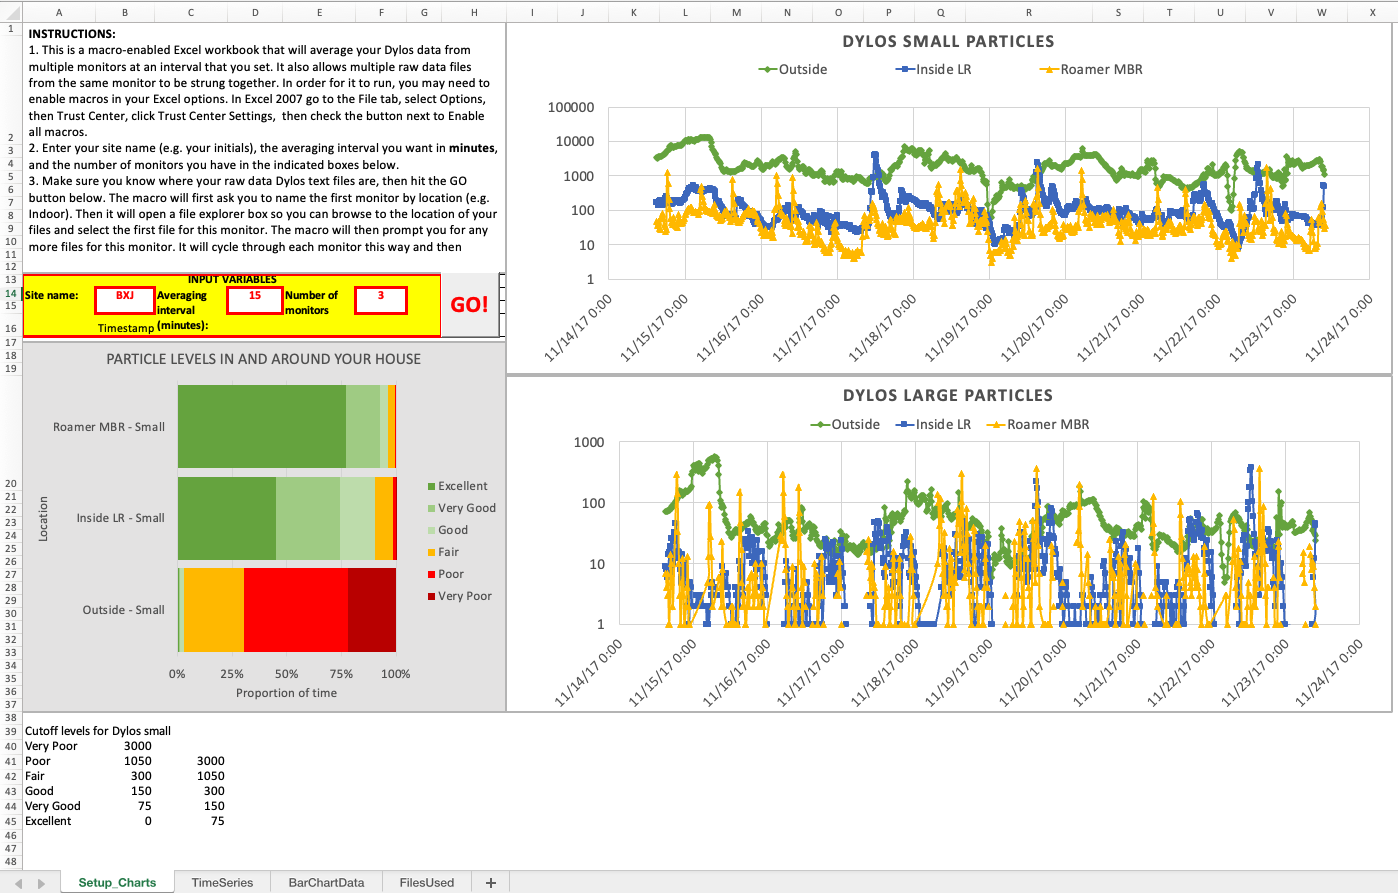This screenshot has height=893, width=1398.
Task: Select column header X
Action: point(1372,12)
